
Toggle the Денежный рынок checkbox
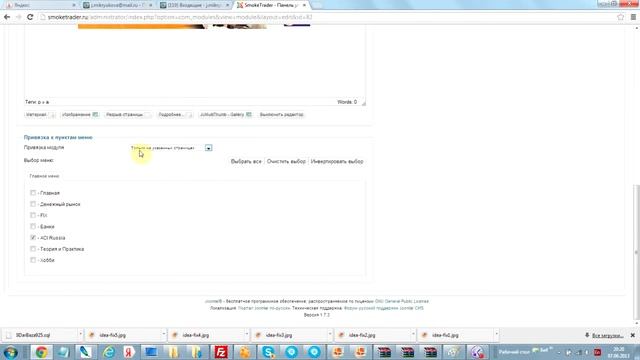(33, 204)
